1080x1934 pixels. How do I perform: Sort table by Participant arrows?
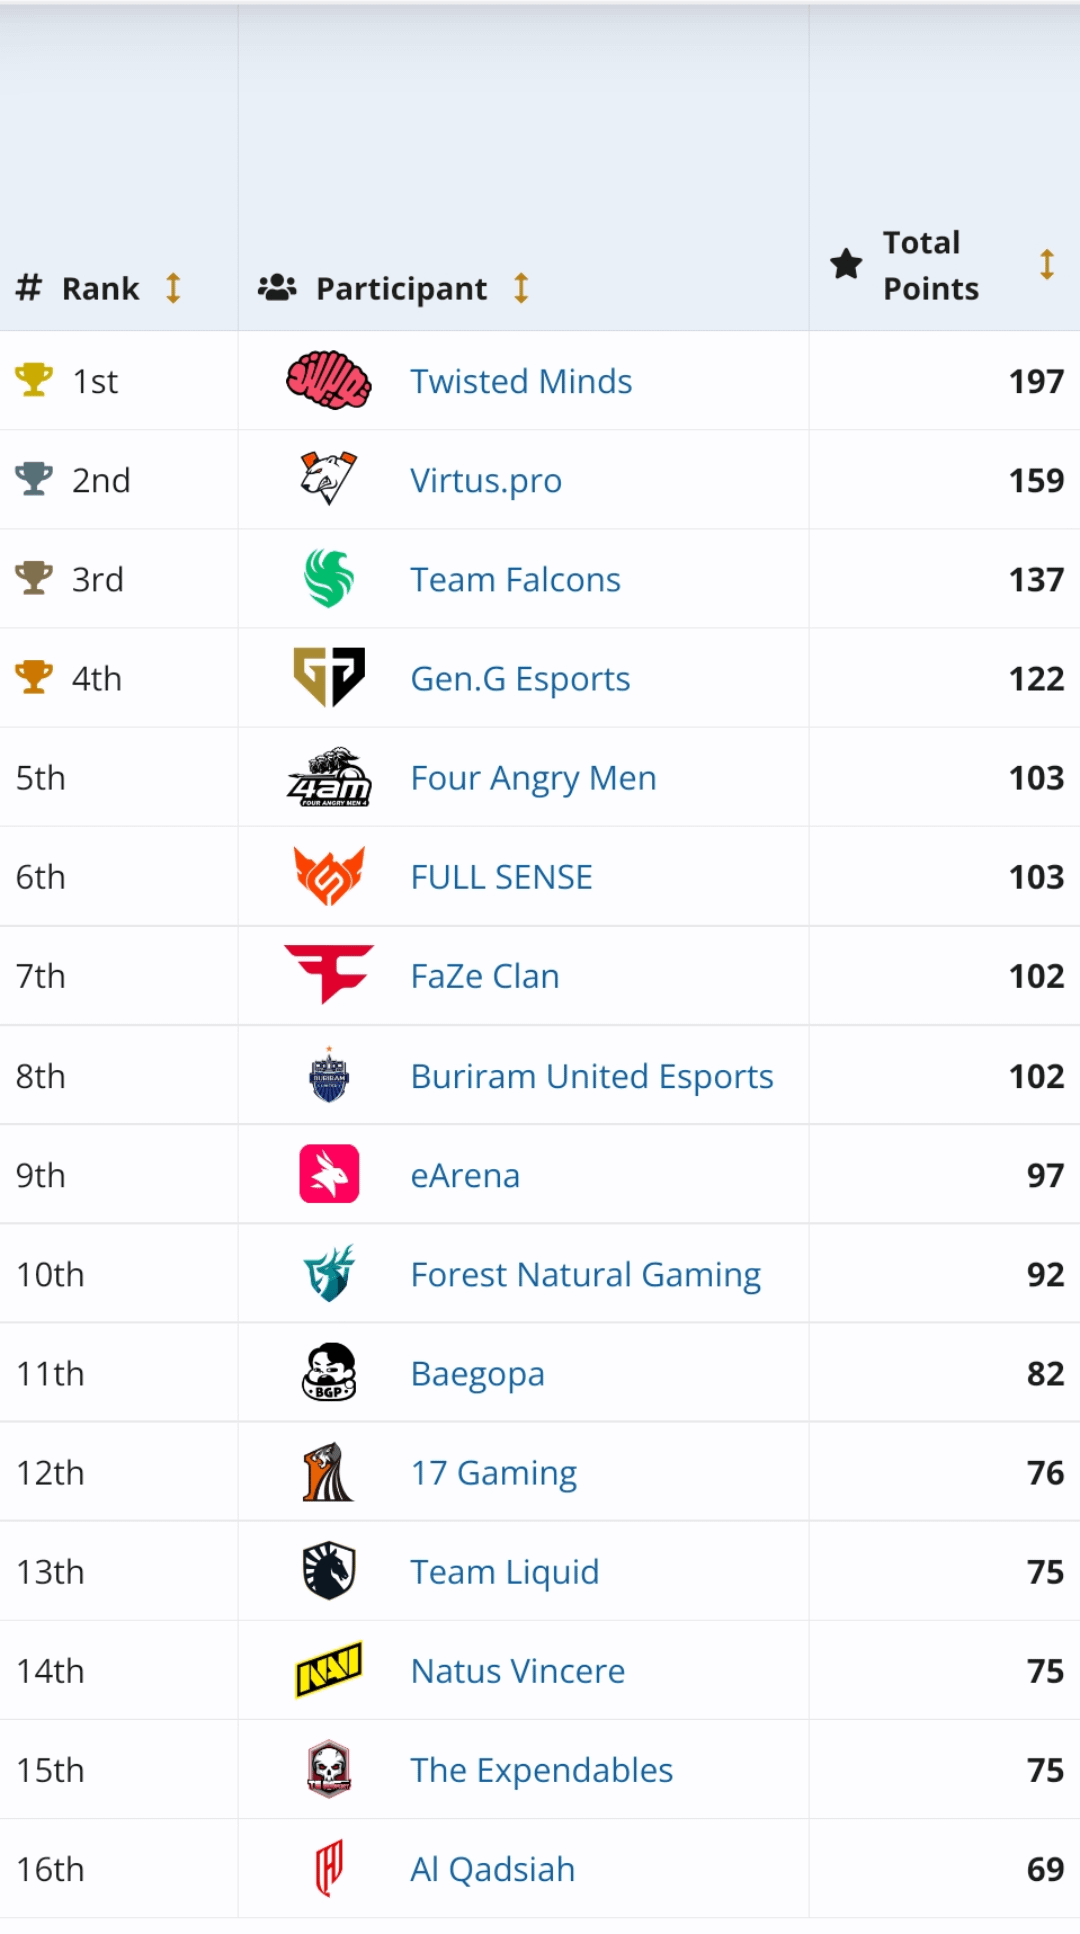tap(521, 288)
